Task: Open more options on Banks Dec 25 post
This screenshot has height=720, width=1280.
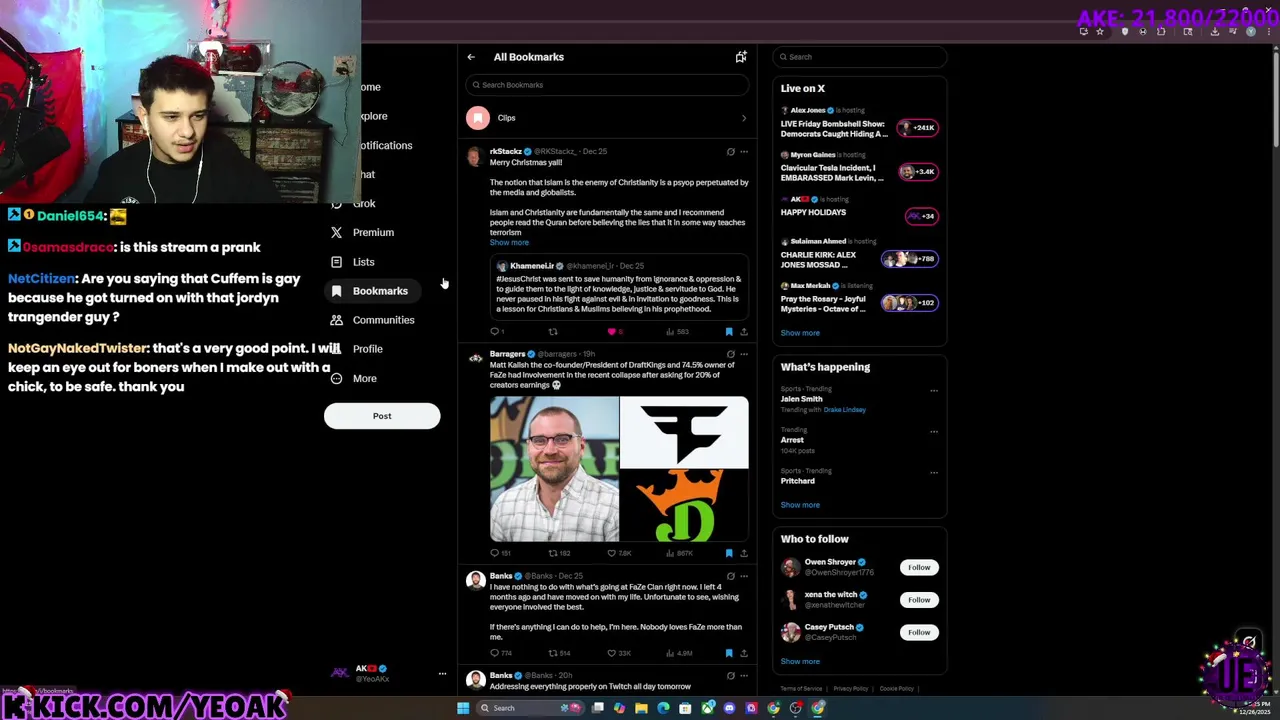Action: (x=744, y=576)
